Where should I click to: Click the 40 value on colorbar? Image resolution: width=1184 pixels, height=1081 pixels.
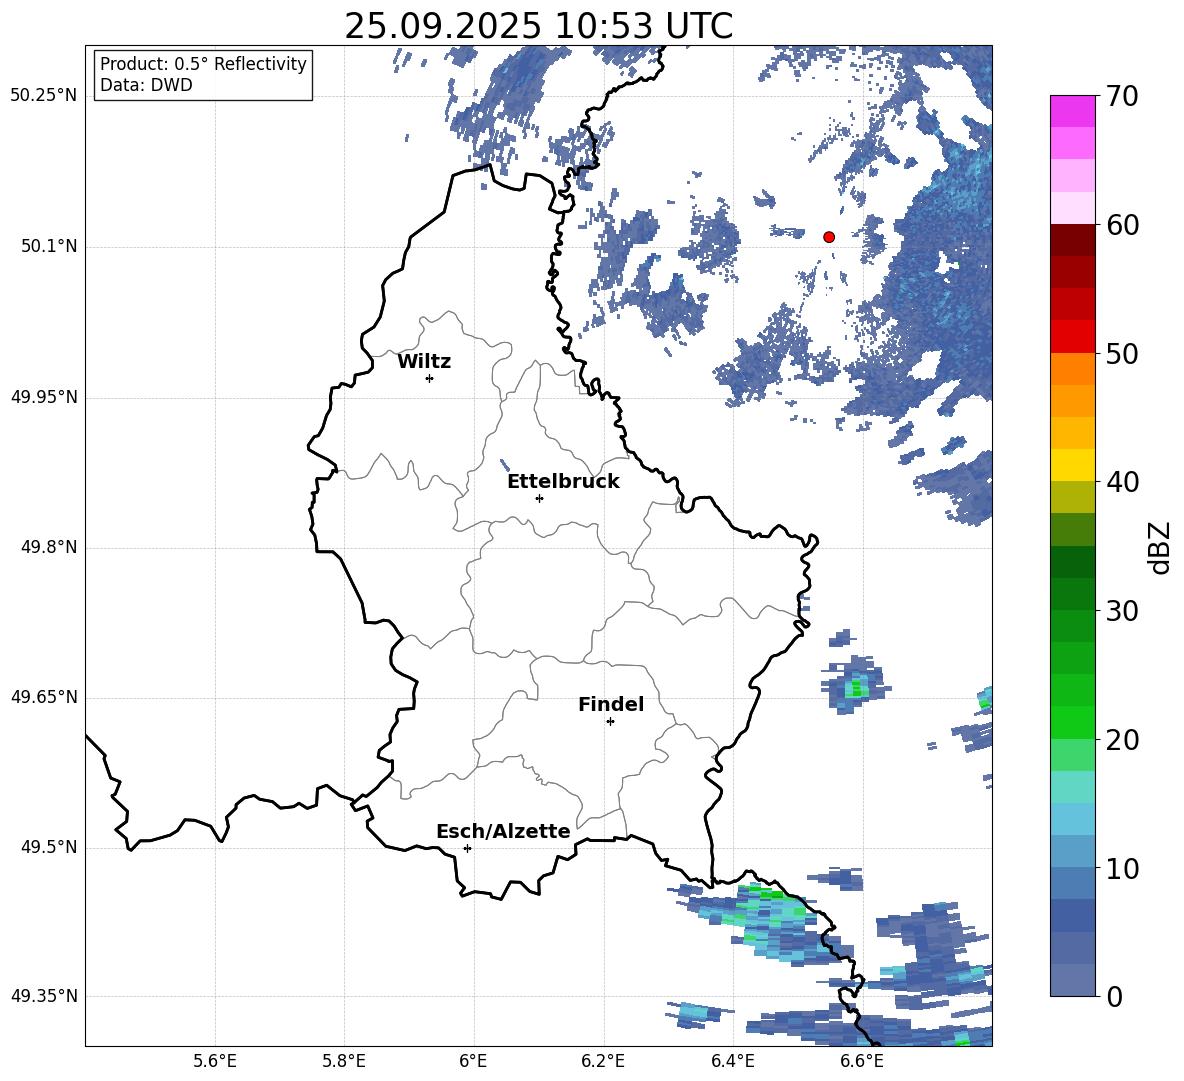tap(1122, 482)
